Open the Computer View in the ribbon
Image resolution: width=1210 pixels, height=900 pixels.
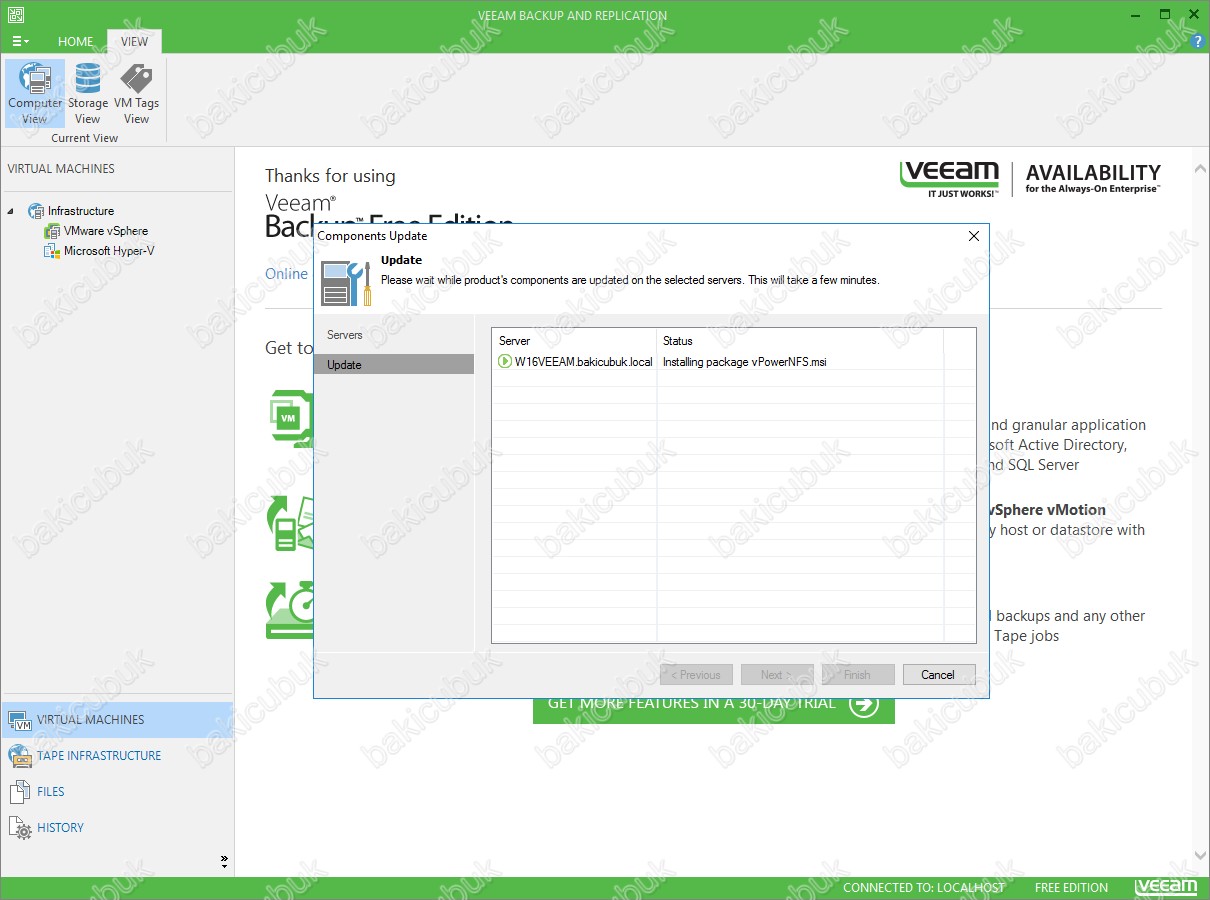(x=35, y=93)
